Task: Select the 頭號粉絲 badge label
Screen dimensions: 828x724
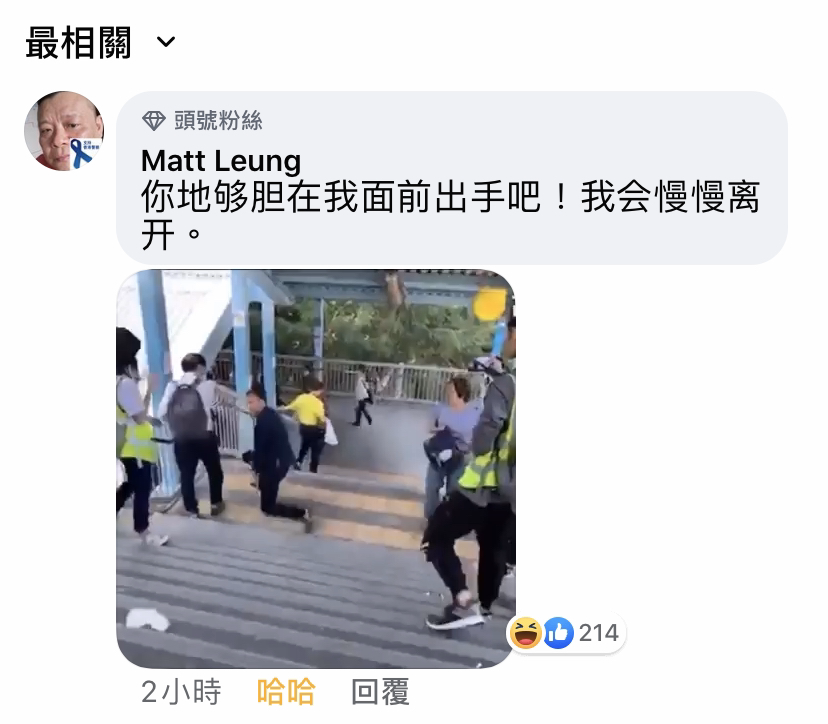Action: (x=218, y=121)
